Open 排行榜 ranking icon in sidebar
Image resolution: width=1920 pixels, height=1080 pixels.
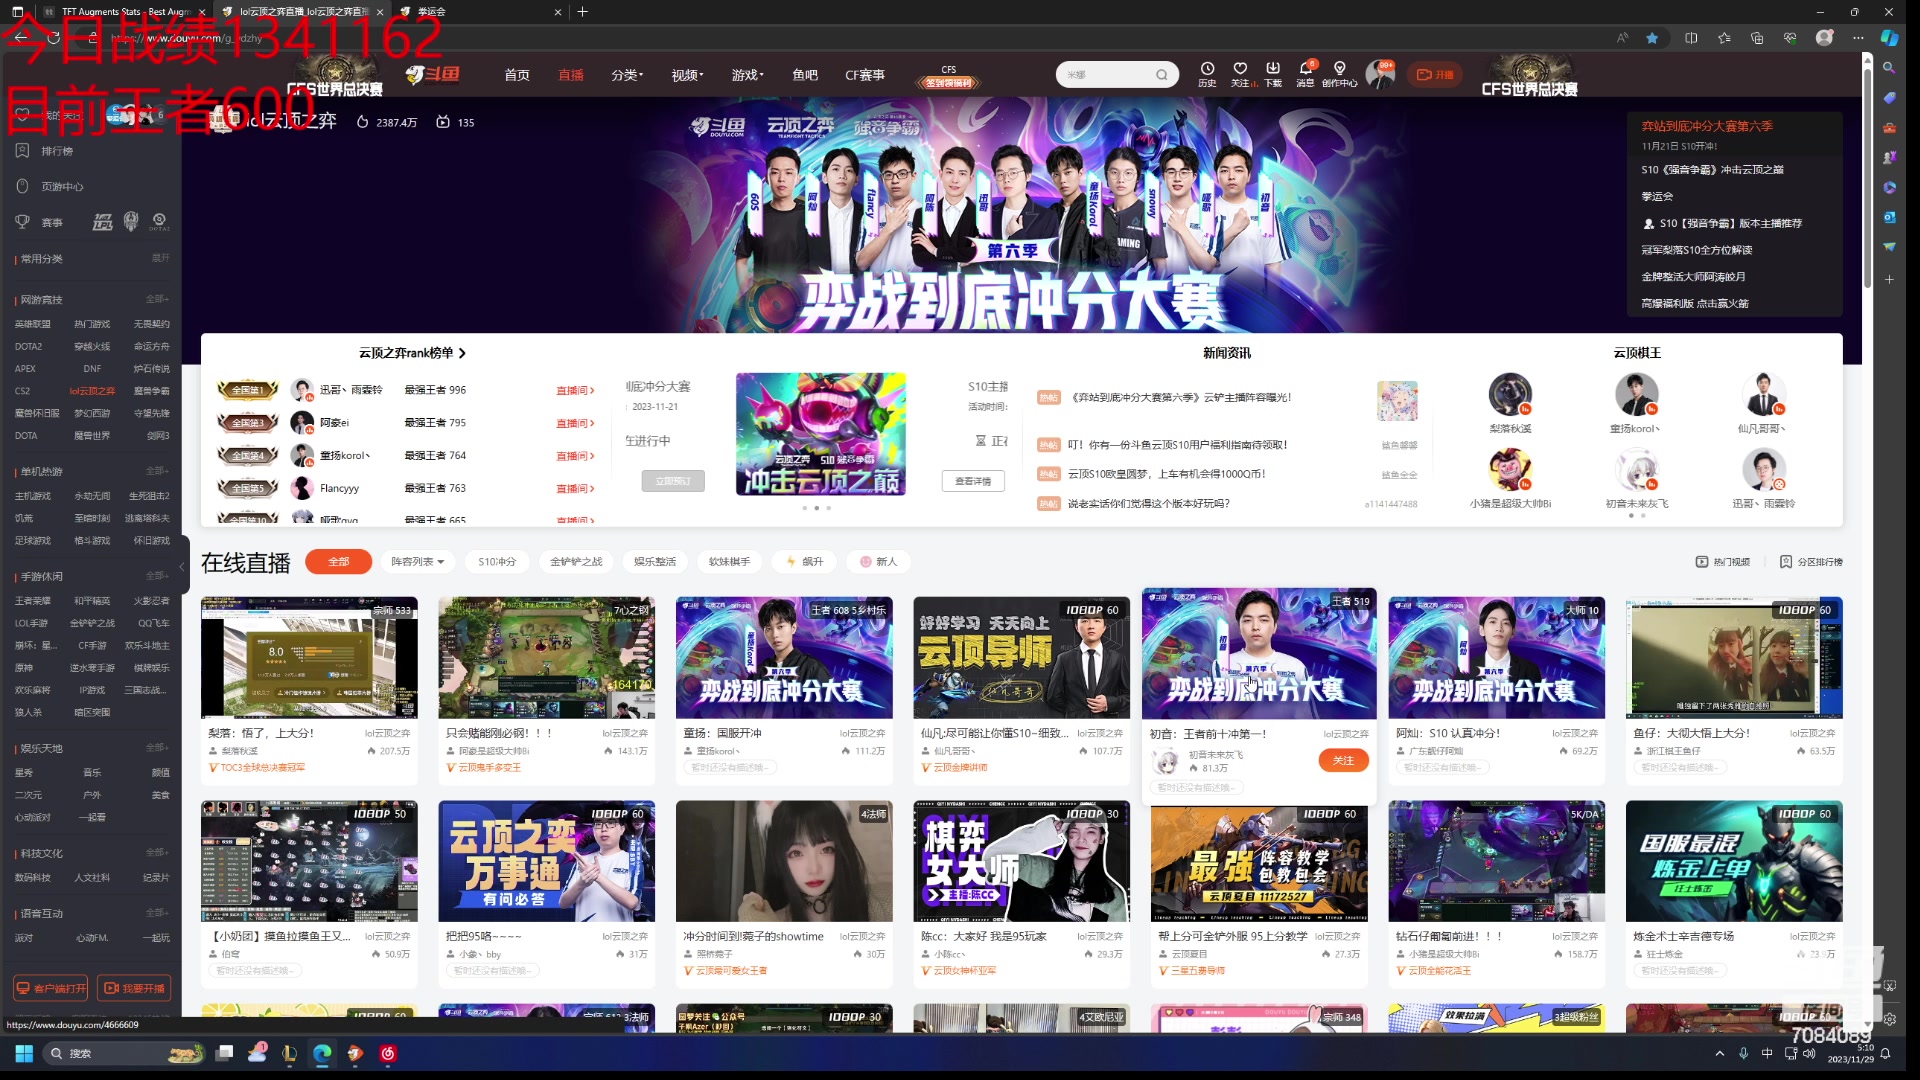click(22, 151)
